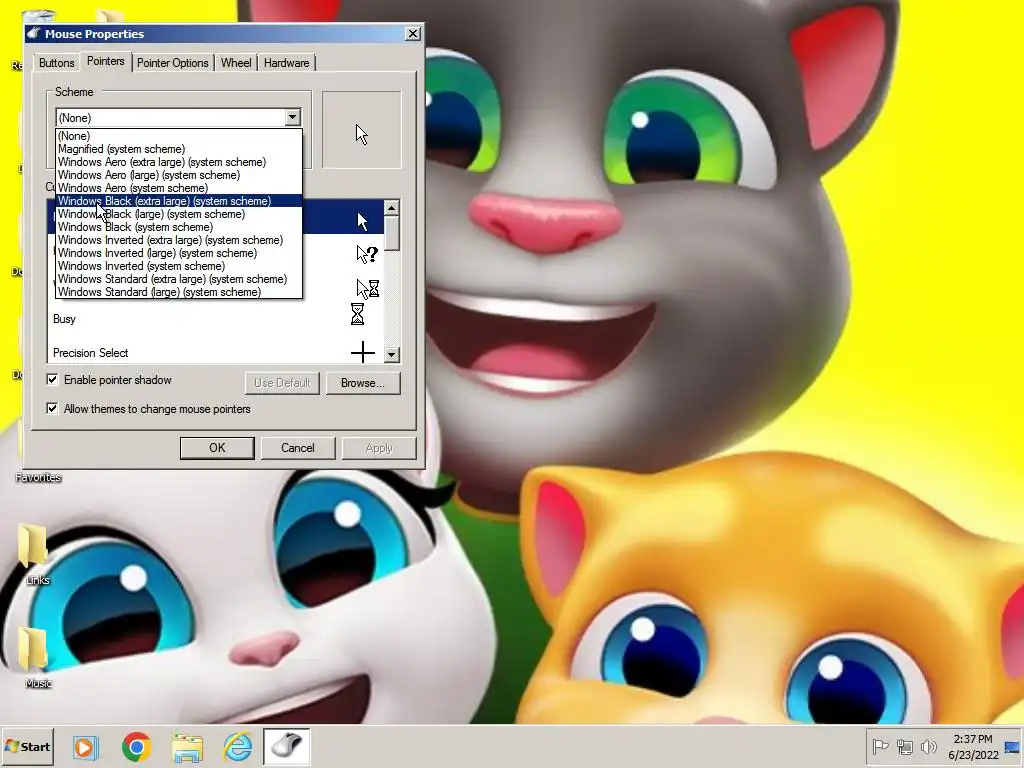Viewport: 1024px width, 768px height.
Task: Click the pointer list scrollbar thumb
Action: (x=391, y=233)
